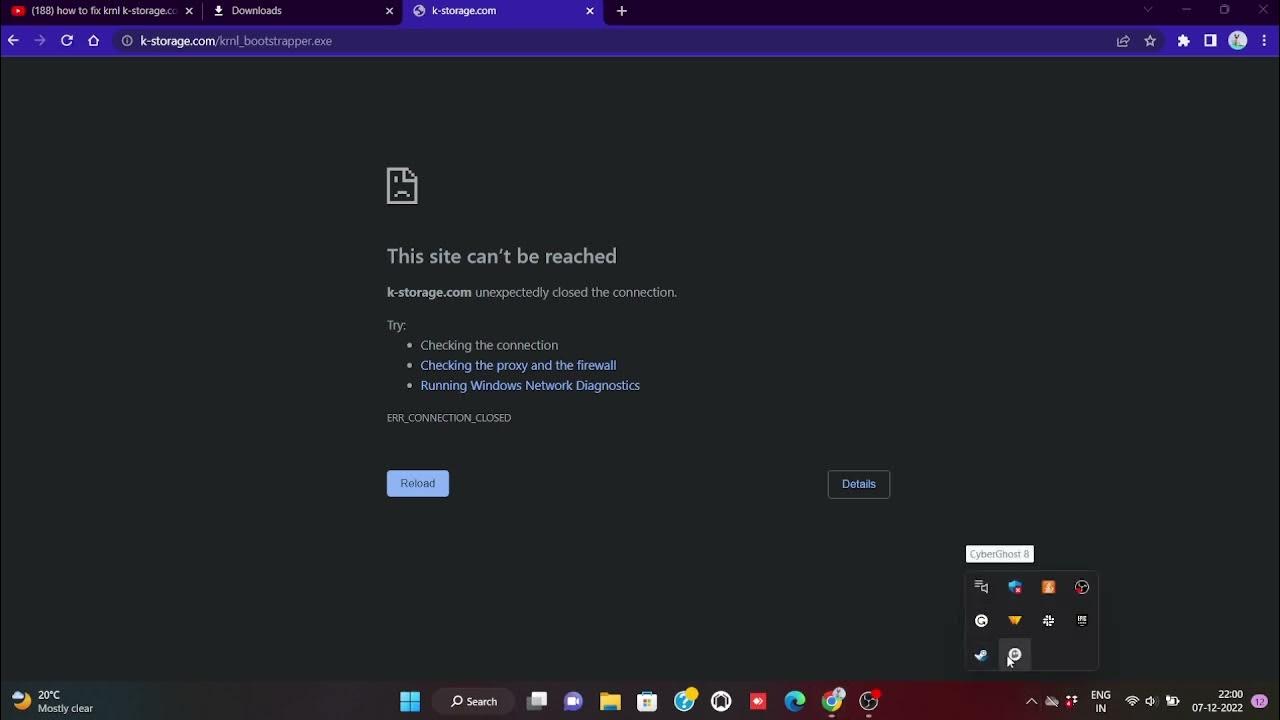Open the Extensions puzzle icon
The image size is (1280, 720).
[1184, 41]
